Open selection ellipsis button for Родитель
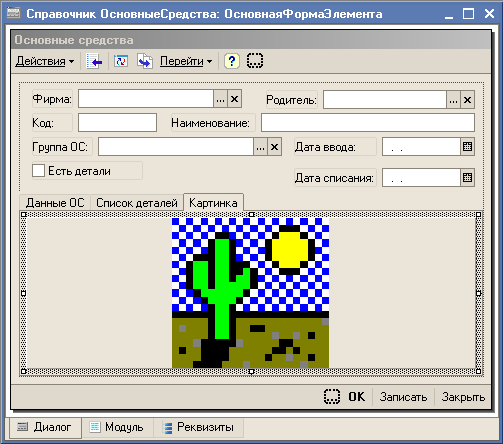This screenshot has width=503, height=444. coord(453,100)
